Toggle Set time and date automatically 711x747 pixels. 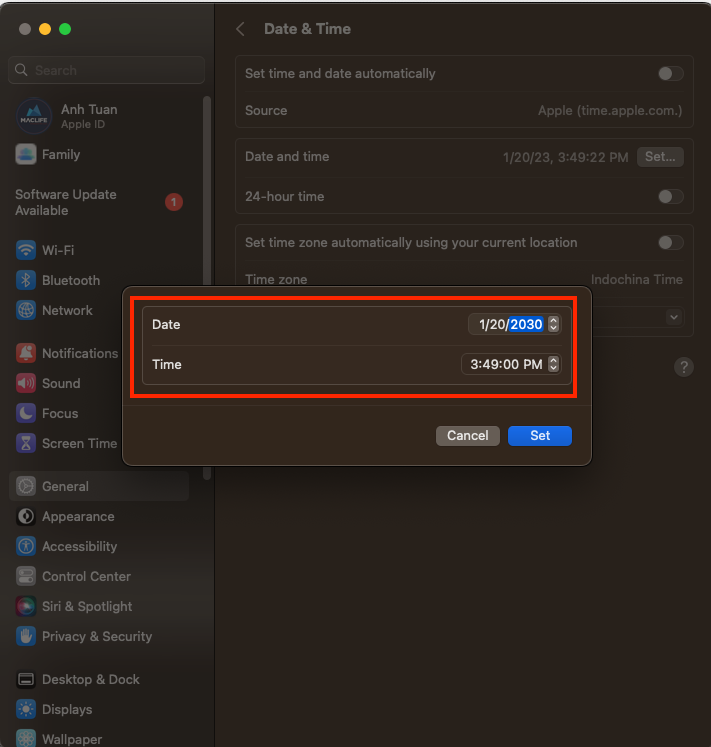pos(671,74)
